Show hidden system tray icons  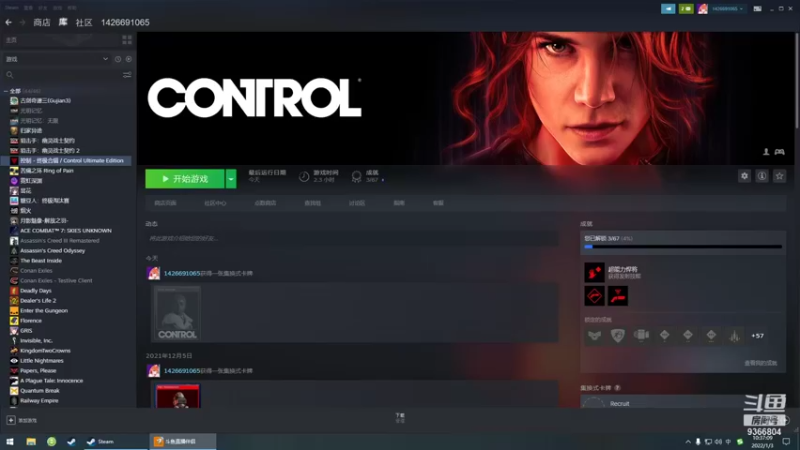point(688,441)
